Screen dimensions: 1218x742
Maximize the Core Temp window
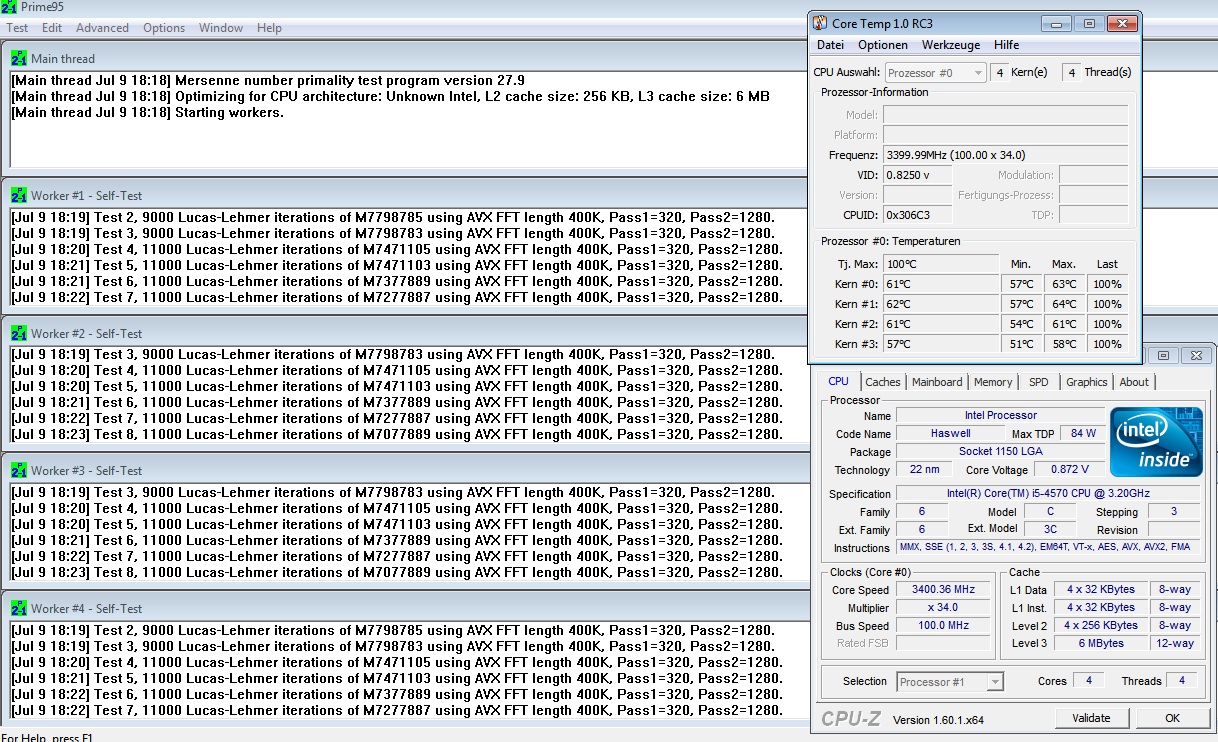click(x=1089, y=23)
